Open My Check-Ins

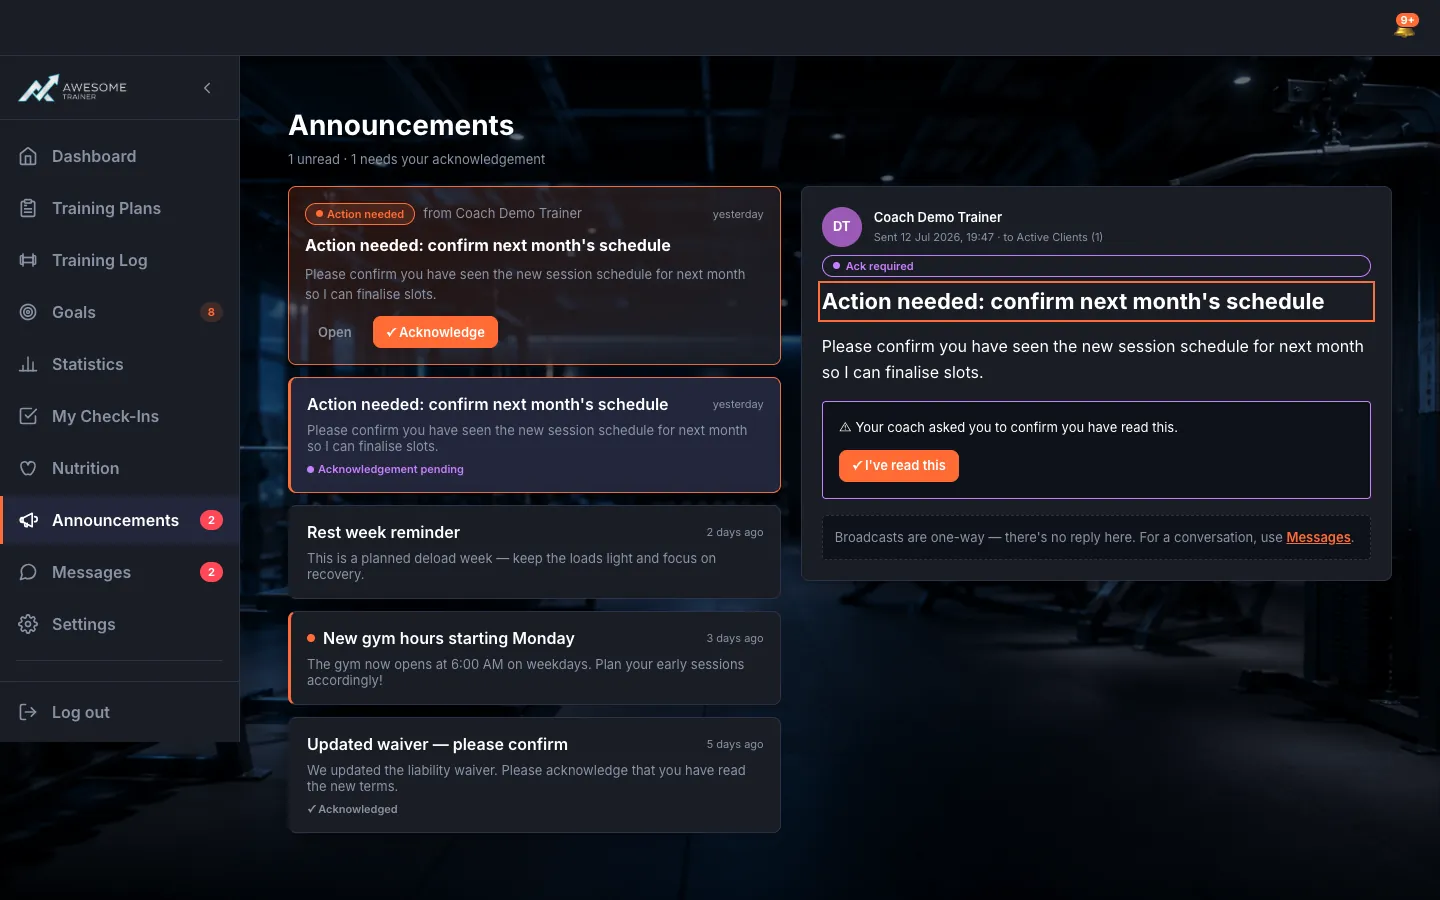click(120, 416)
